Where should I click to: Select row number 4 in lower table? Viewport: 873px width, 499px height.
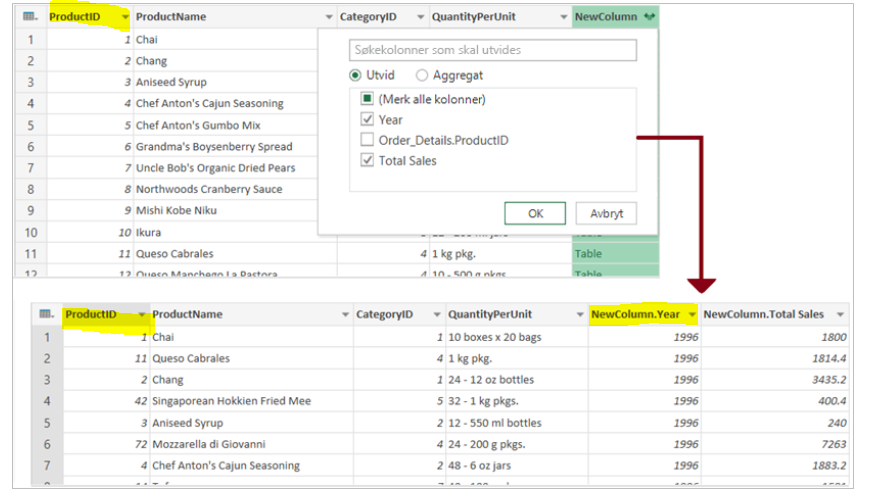point(47,401)
